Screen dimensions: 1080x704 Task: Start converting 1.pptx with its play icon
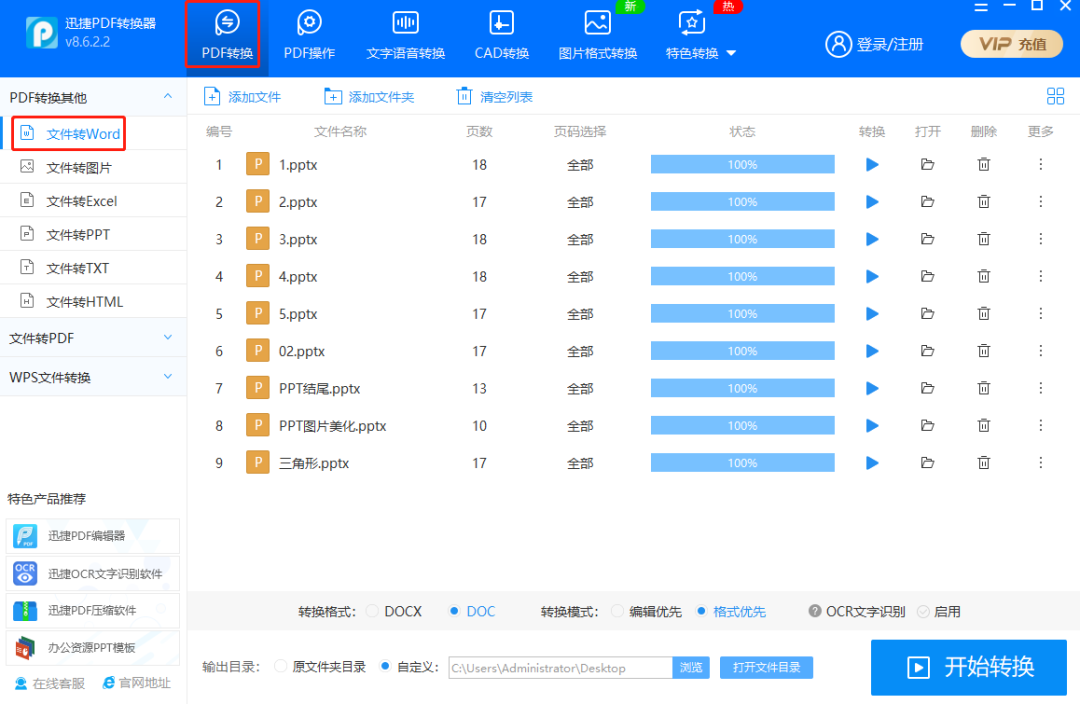[x=871, y=164]
